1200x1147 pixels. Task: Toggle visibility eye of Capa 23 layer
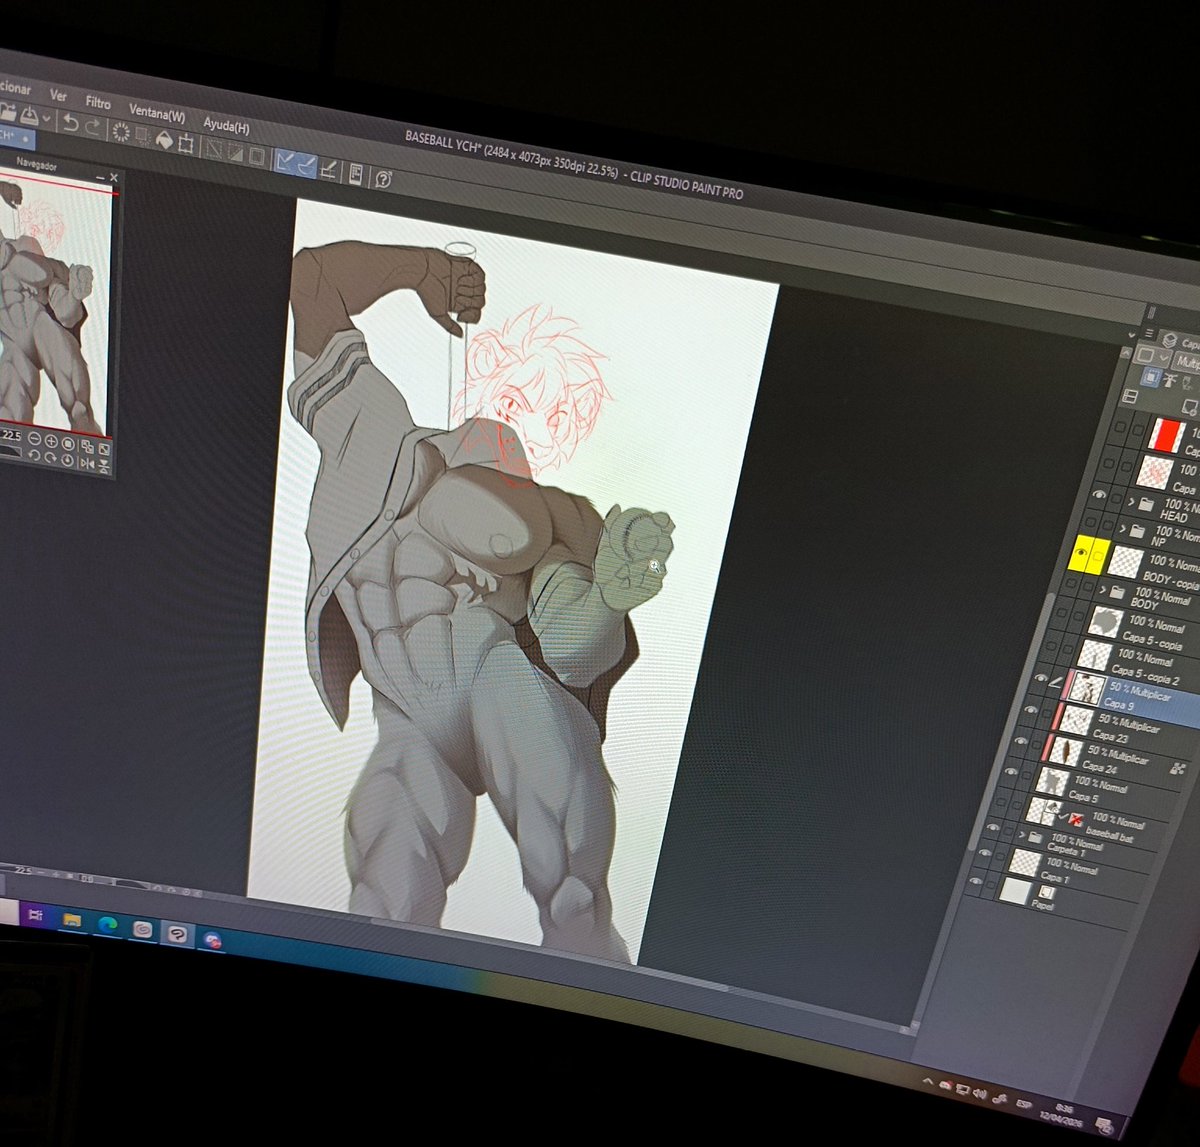click(x=1030, y=710)
